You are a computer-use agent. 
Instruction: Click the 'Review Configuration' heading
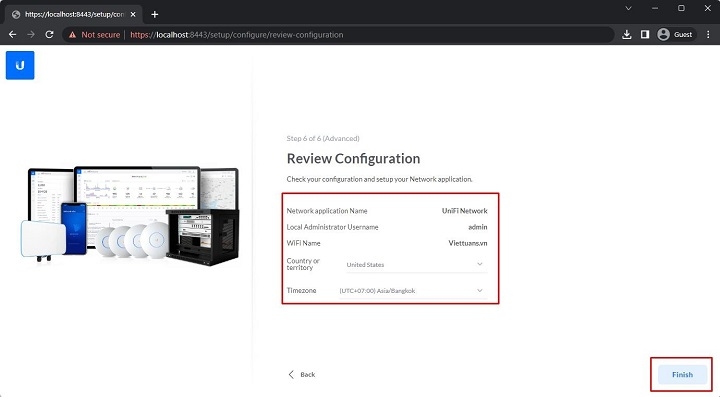[x=353, y=158]
